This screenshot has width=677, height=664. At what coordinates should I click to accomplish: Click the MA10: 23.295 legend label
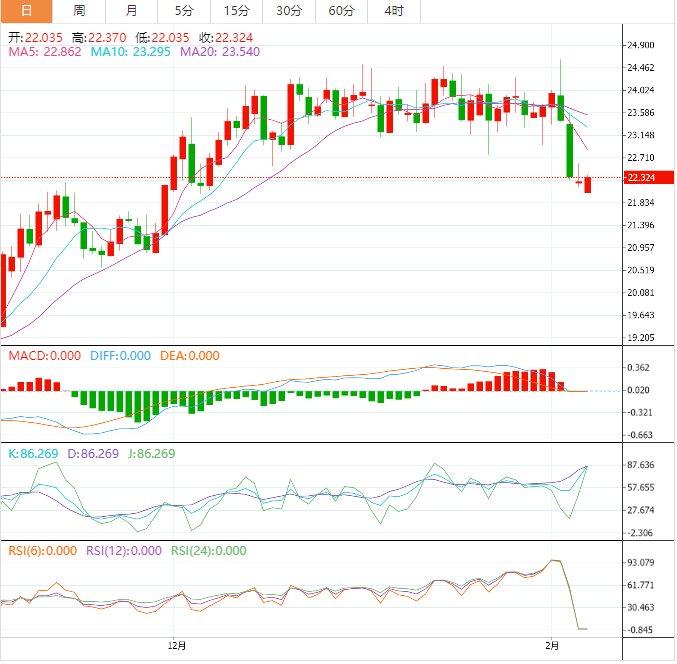click(130, 52)
